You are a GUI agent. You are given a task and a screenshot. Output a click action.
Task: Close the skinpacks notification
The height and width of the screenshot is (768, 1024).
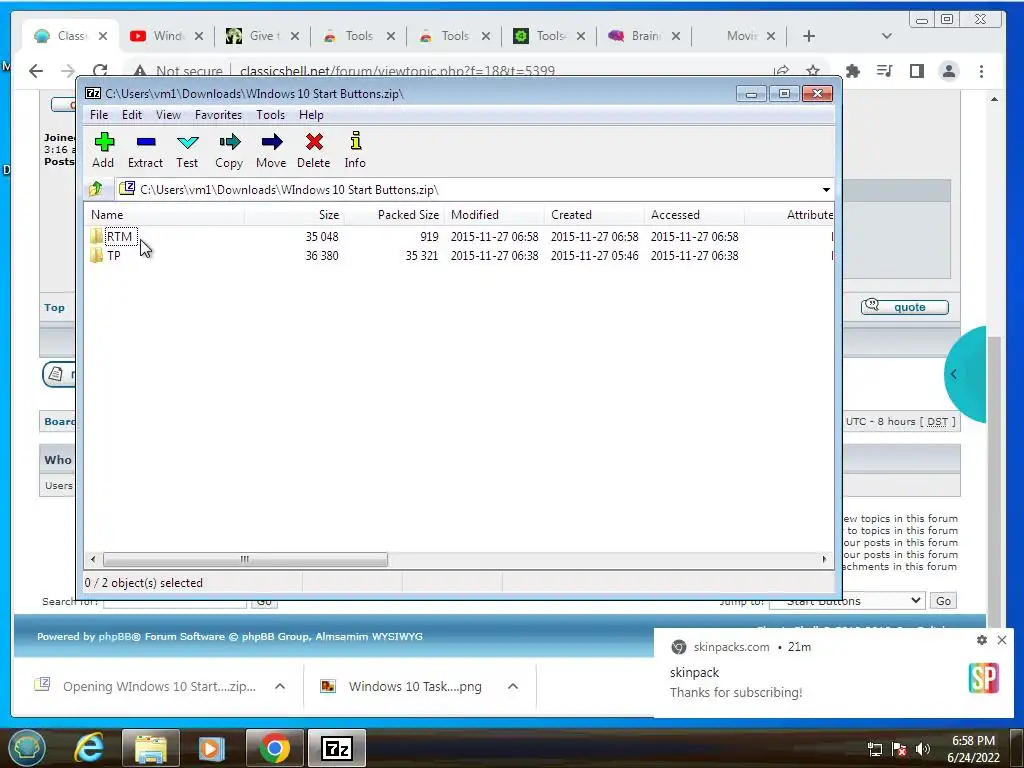1002,640
